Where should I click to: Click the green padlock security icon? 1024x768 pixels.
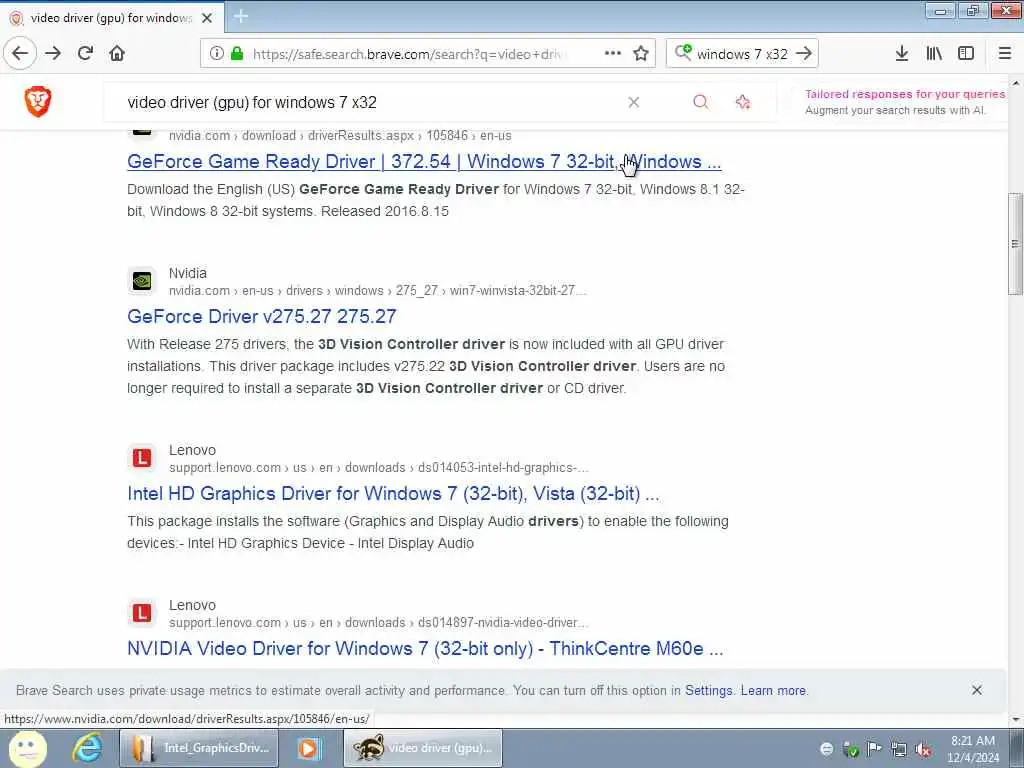237,54
